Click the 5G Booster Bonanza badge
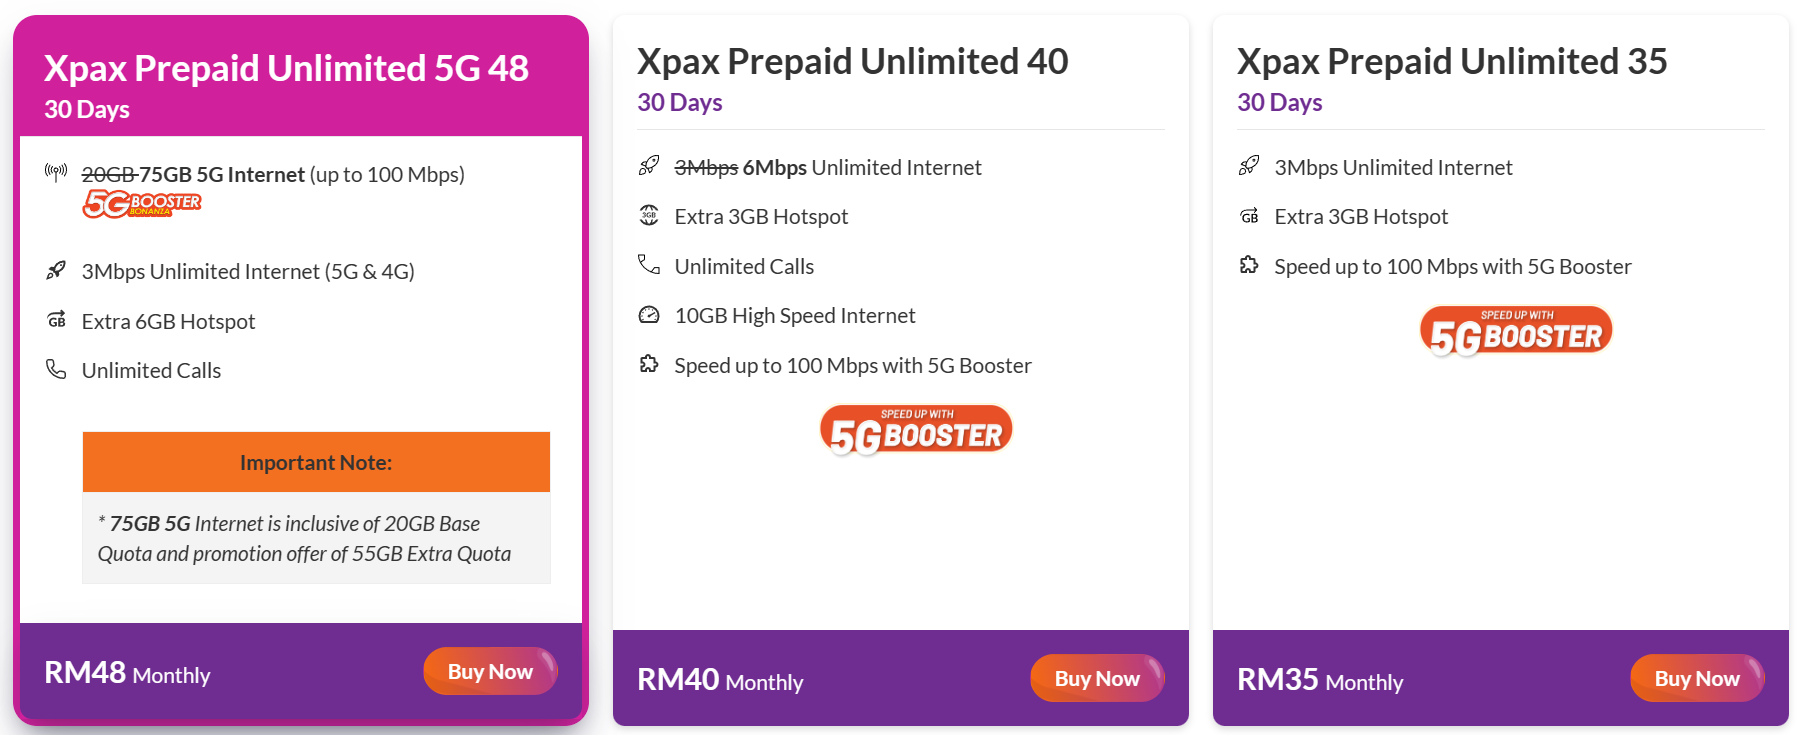This screenshot has width=1806, height=735. click(x=142, y=204)
